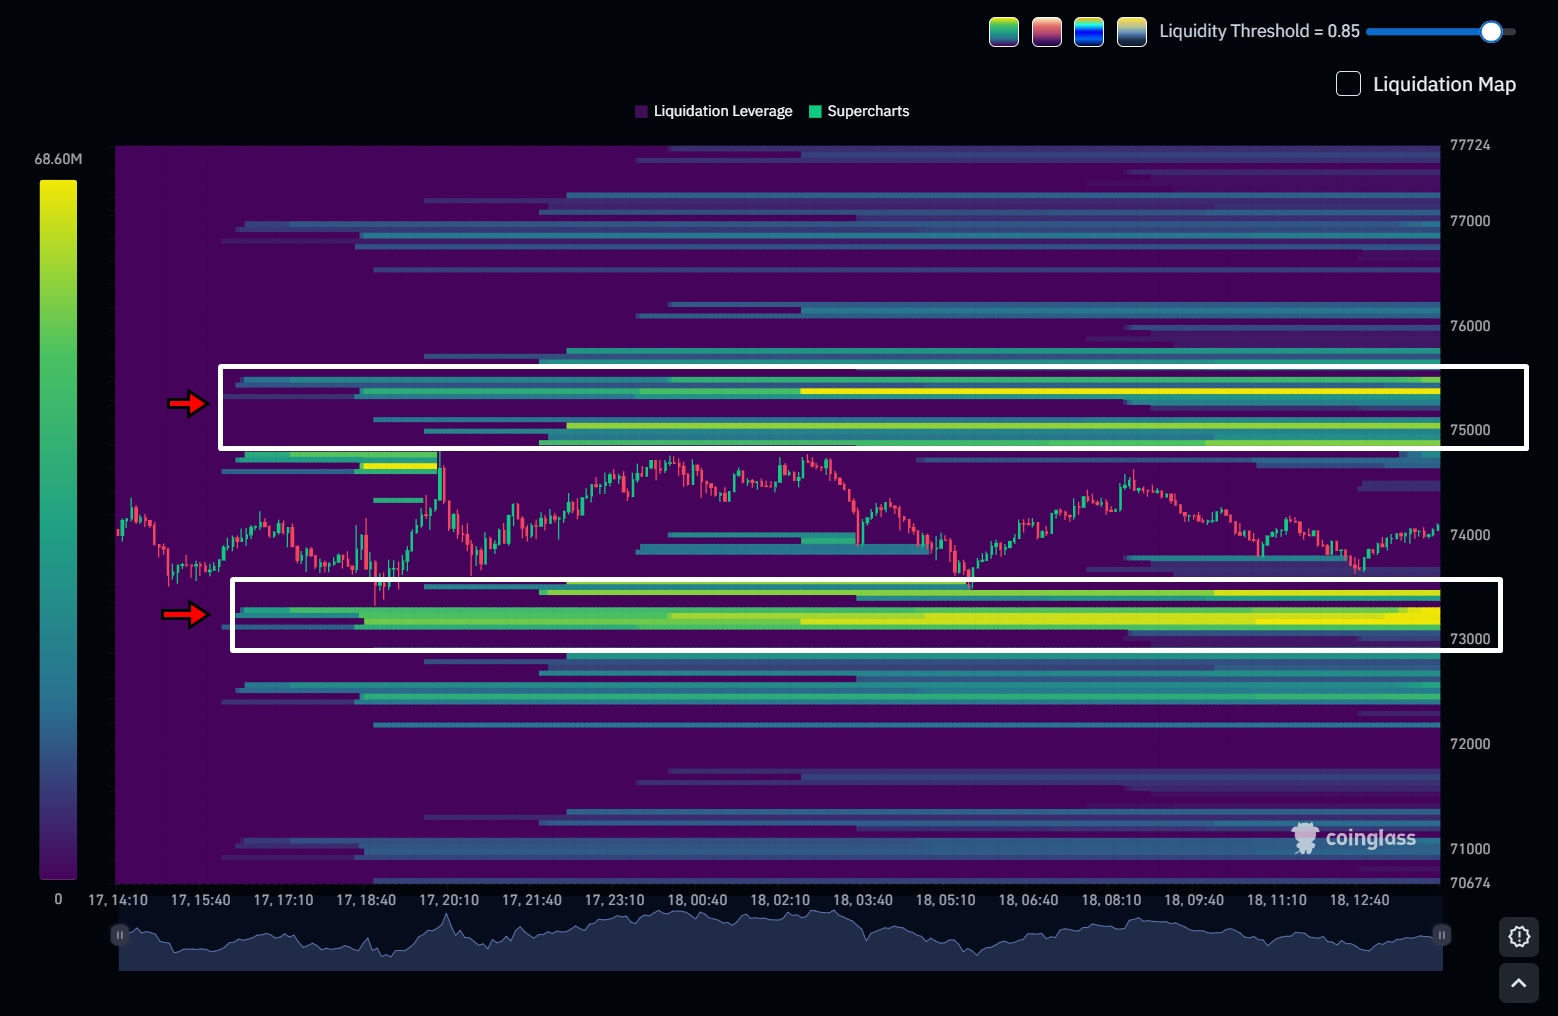Viewport: 1558px width, 1016px height.
Task: Click the Liquidation Leverage legend color square
Action: pos(641,111)
